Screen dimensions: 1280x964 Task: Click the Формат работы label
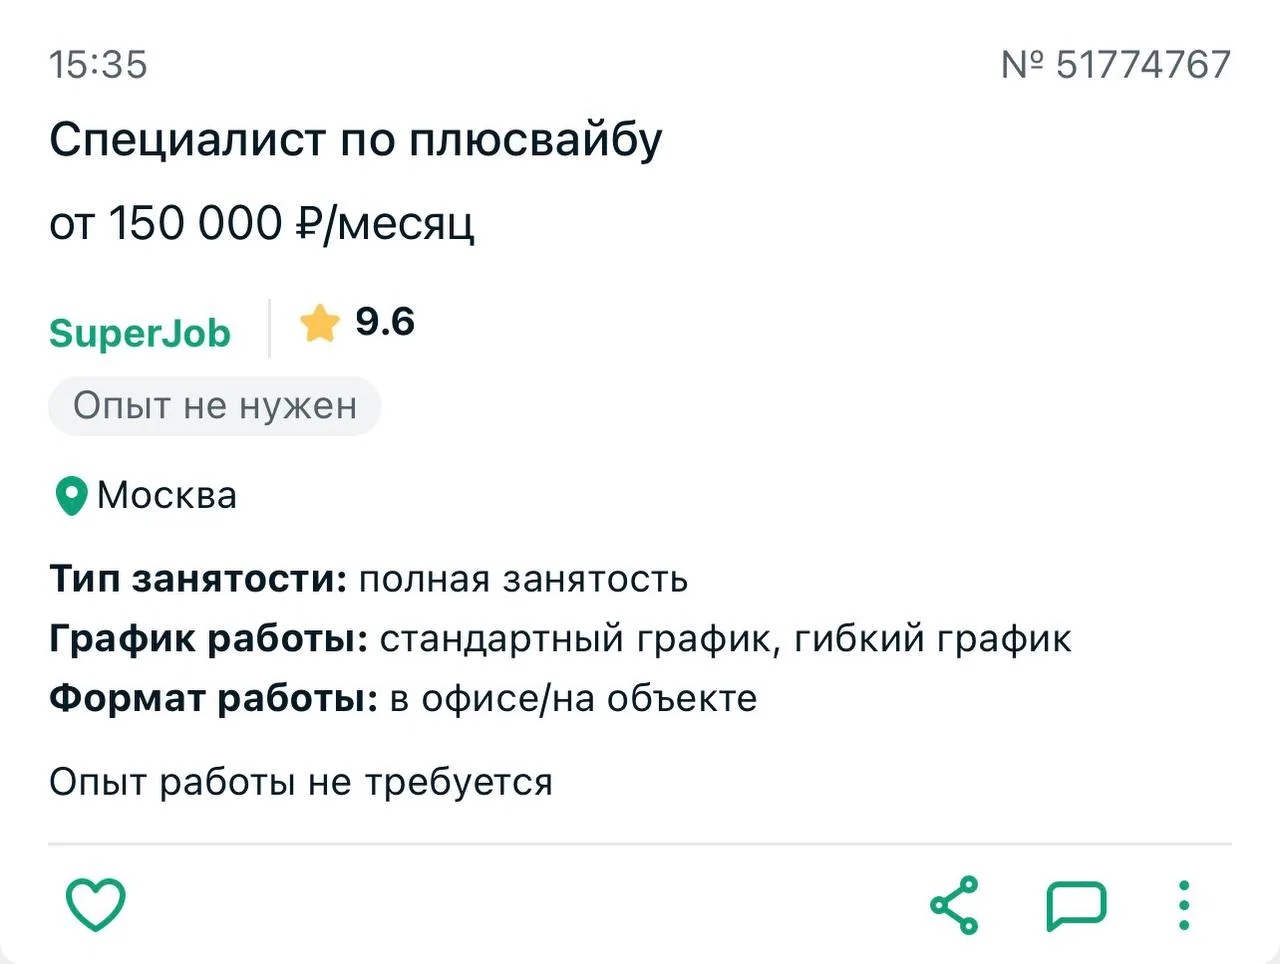coord(213,698)
